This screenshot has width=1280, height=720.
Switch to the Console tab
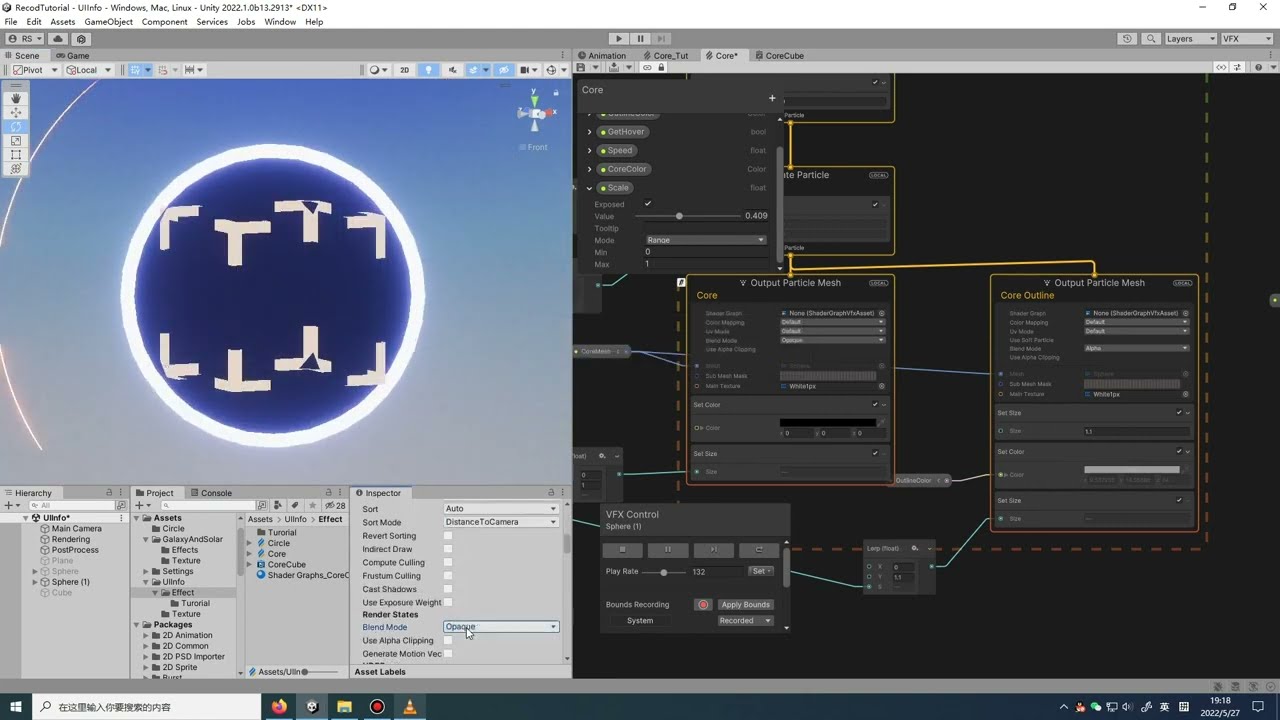click(210, 493)
